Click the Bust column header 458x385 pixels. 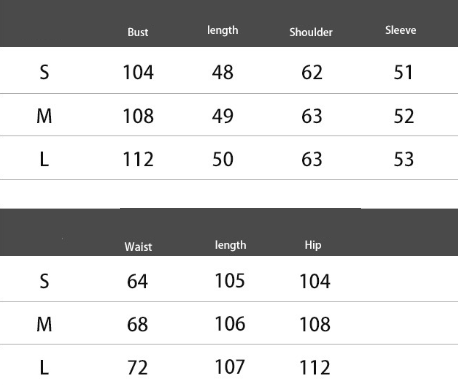click(138, 32)
